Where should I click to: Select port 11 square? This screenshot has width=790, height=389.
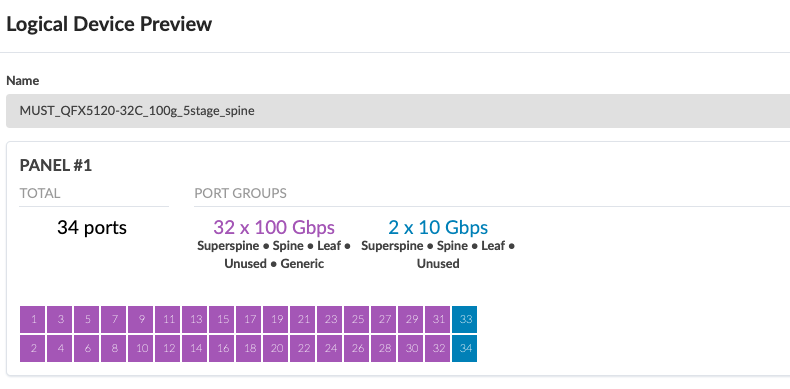[168, 319]
